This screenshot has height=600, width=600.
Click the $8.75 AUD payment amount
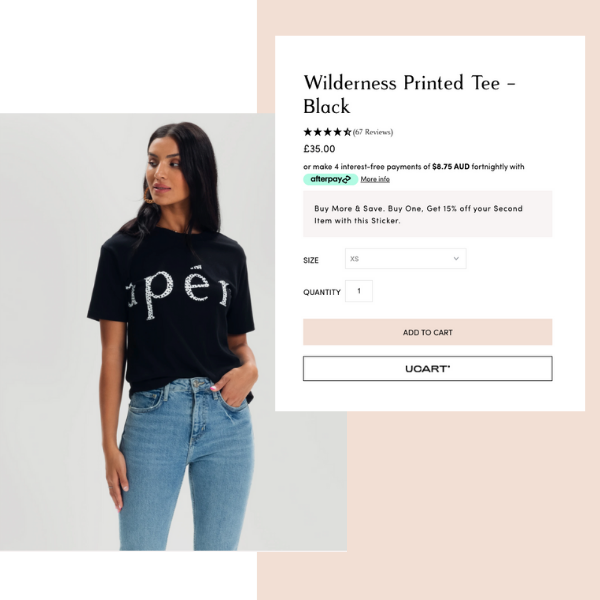pos(451,166)
